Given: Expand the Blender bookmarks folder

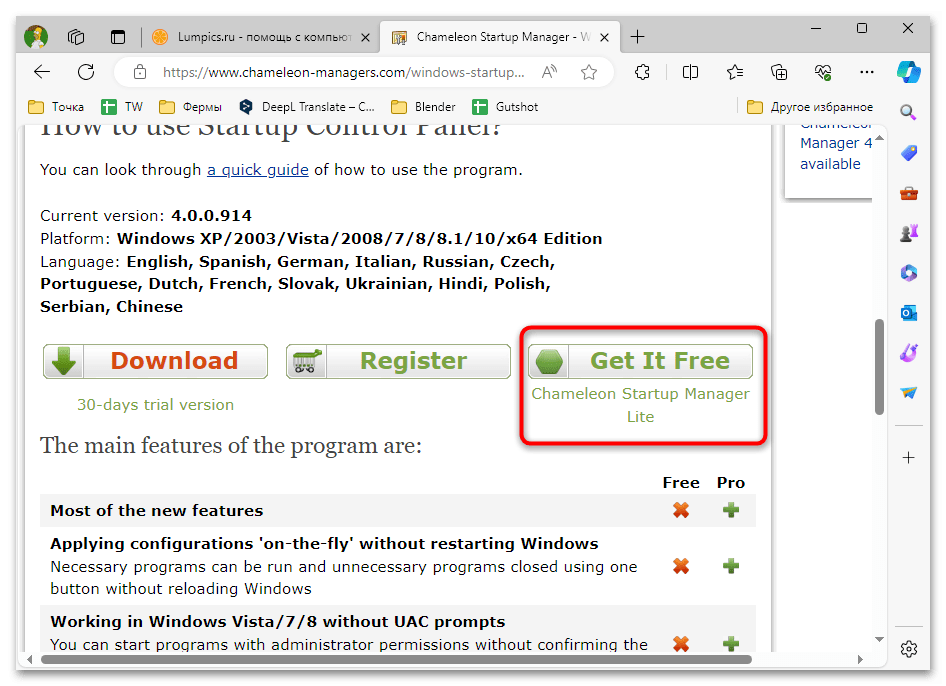Looking at the screenshot, I should pyautogui.click(x=423, y=107).
